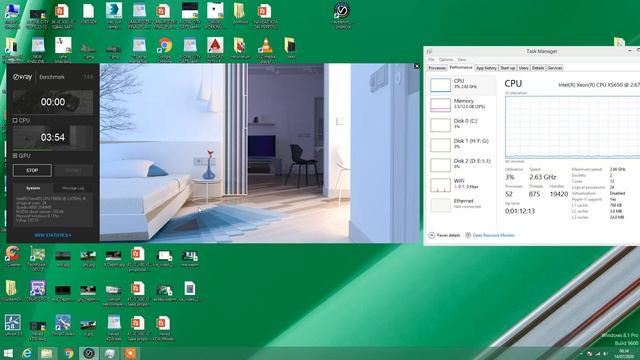Image resolution: width=640 pixels, height=360 pixels.
Task: Select Ethernet in the performance sidebar
Action: pyautogui.click(x=462, y=204)
